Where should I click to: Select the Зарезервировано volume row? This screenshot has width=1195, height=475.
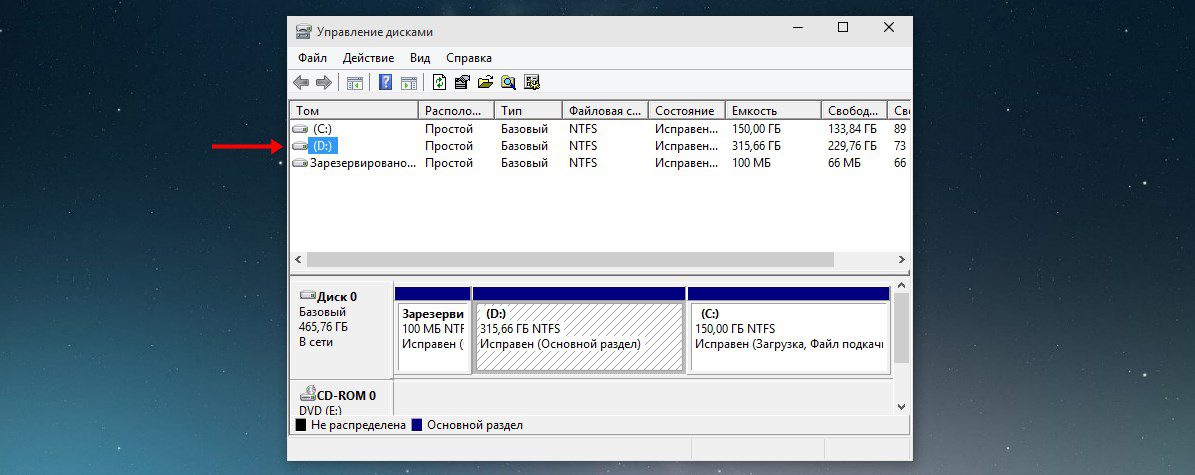coord(600,163)
